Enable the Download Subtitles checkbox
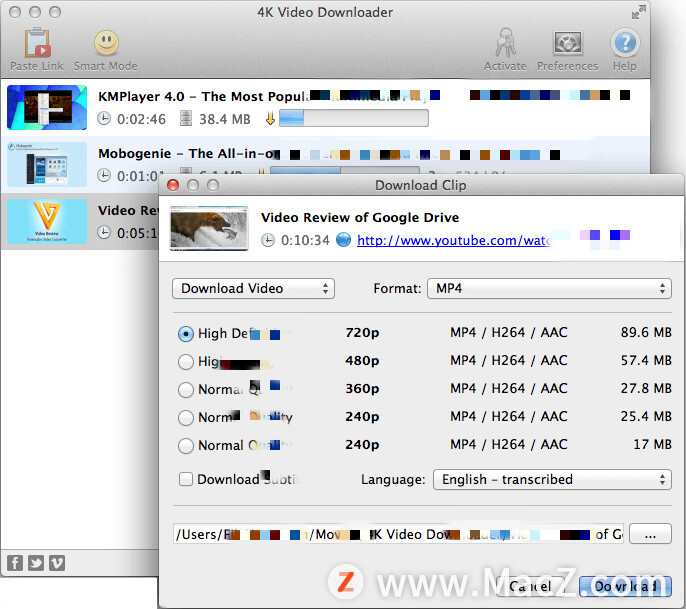The image size is (686, 609). click(x=186, y=479)
